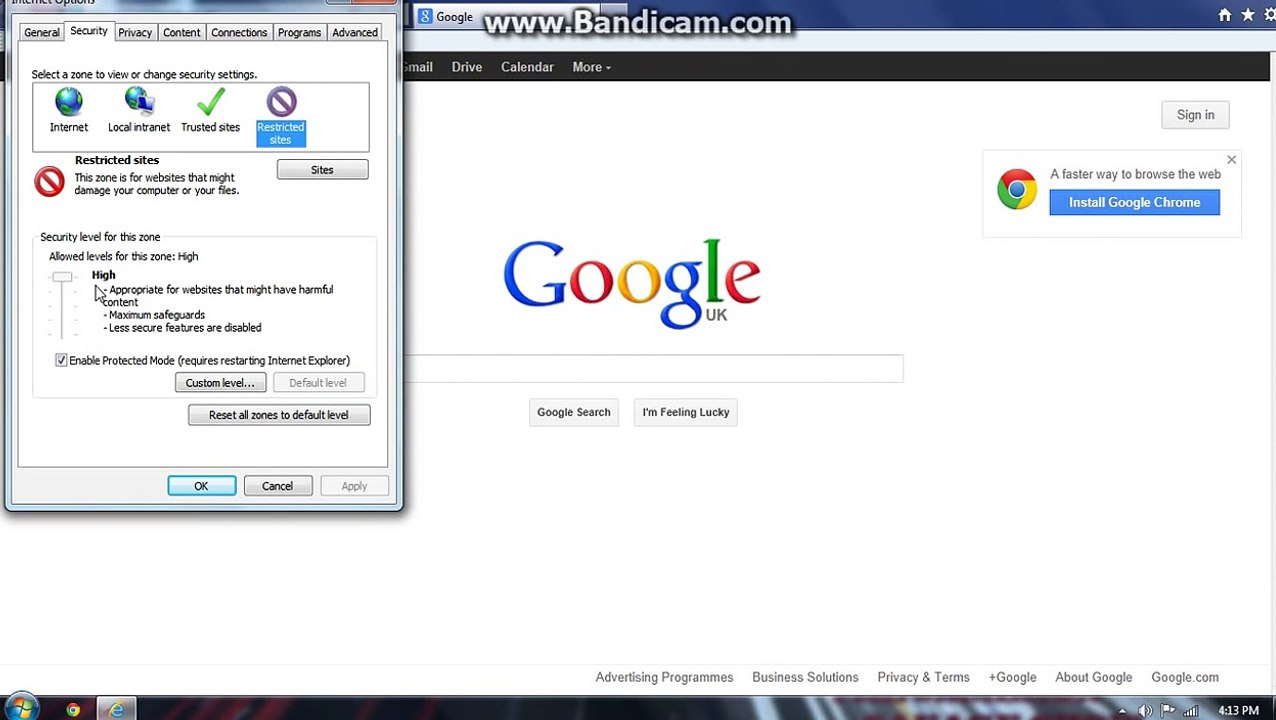Click the Google UK logo
Screen dimensions: 1276x720
point(632,283)
